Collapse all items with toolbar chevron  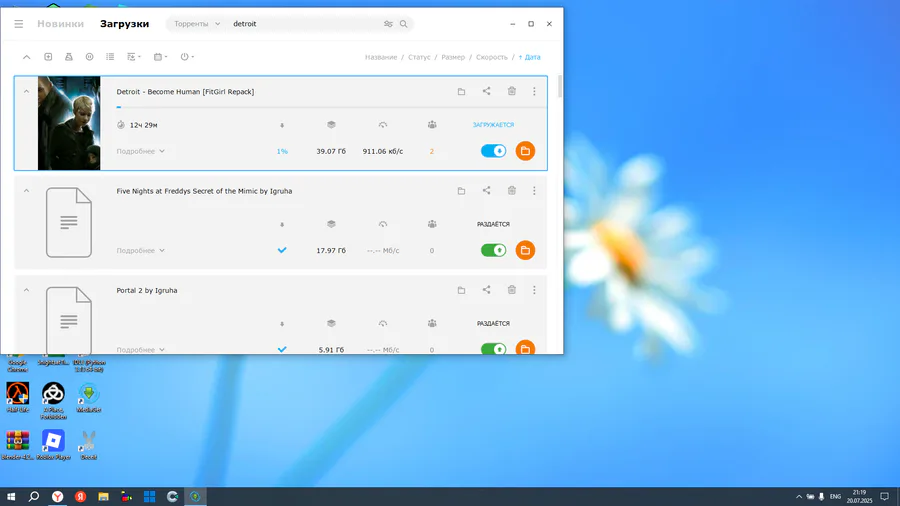(x=26, y=57)
